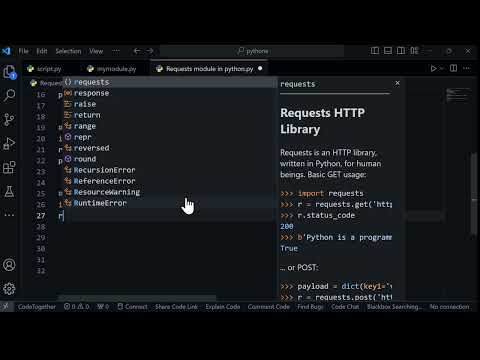
Task: Select 'RuntimeError' suggestion
Action: tap(170, 203)
